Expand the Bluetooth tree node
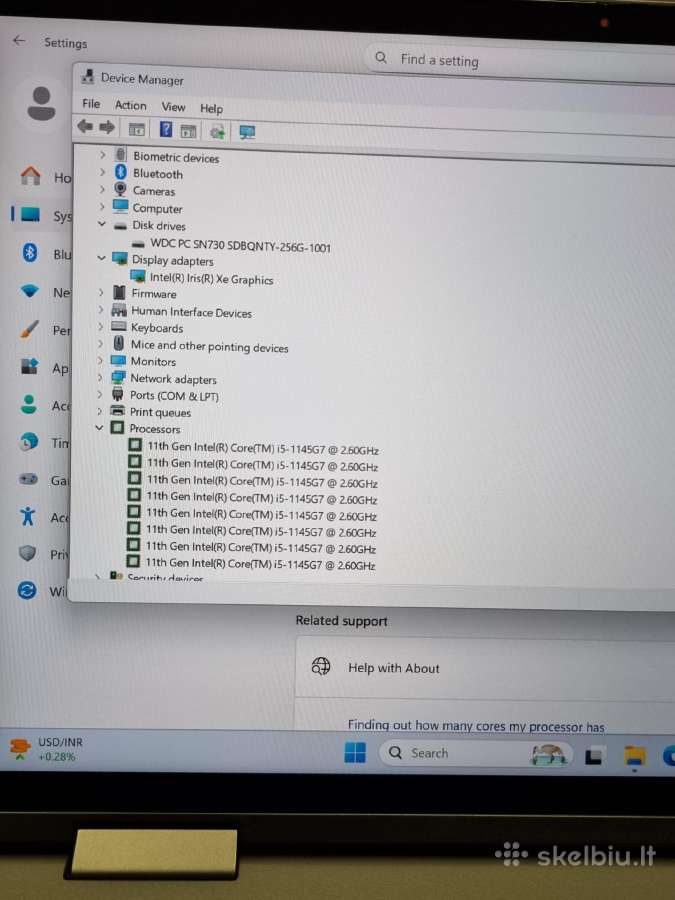This screenshot has width=675, height=900. [x=102, y=172]
